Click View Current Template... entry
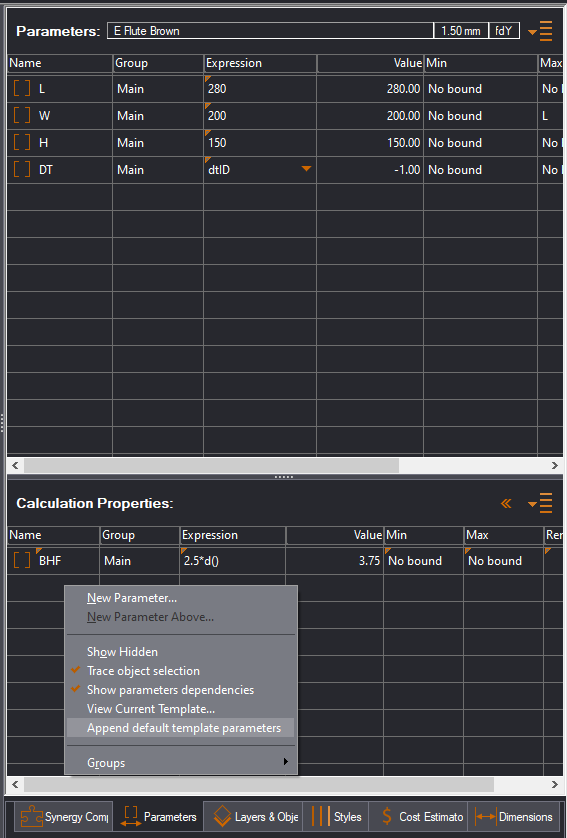 click(151, 709)
